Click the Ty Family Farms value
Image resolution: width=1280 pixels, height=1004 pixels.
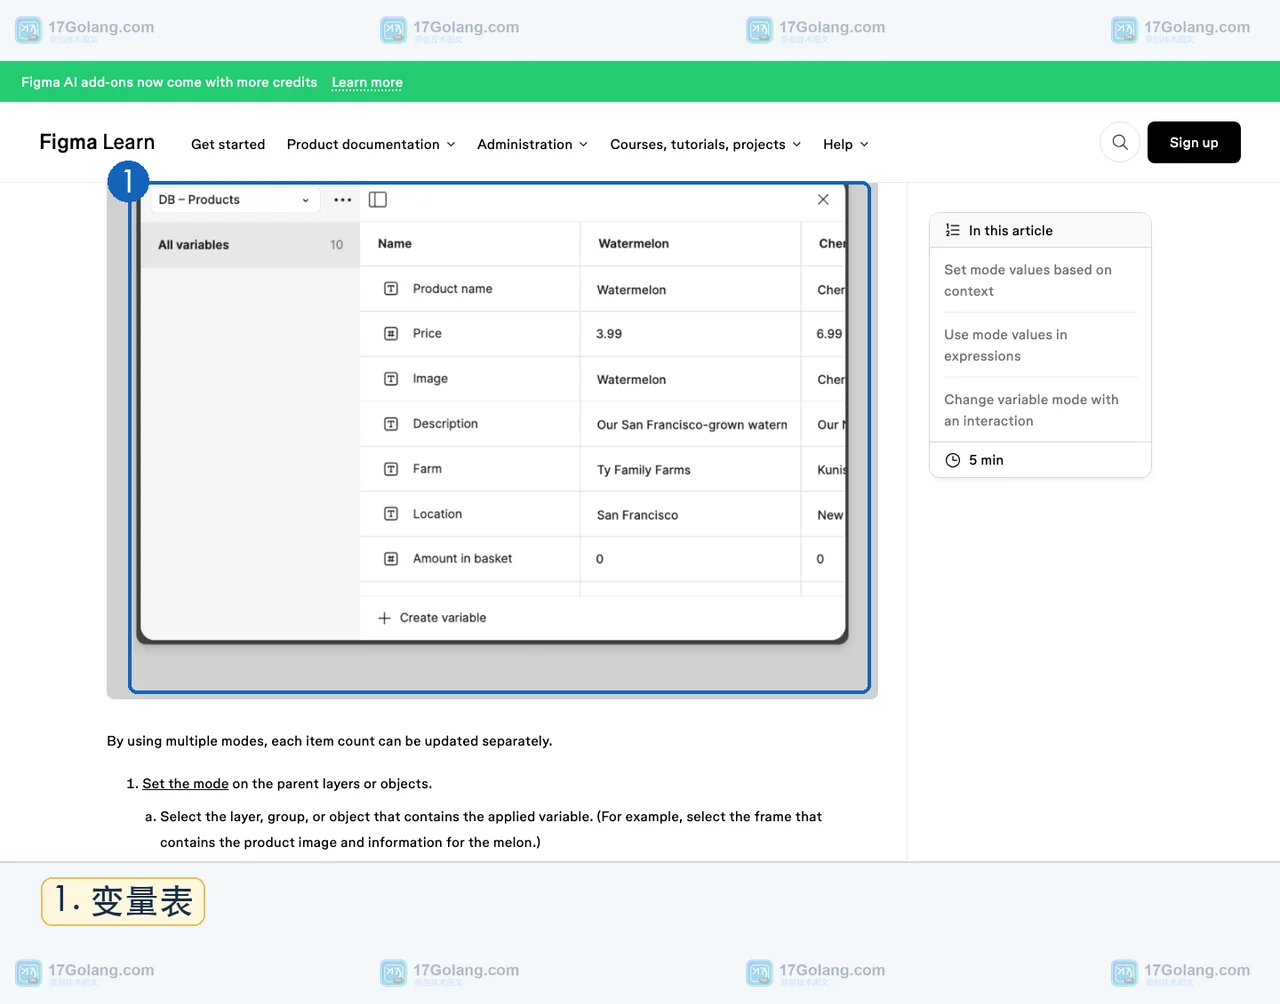tap(643, 470)
